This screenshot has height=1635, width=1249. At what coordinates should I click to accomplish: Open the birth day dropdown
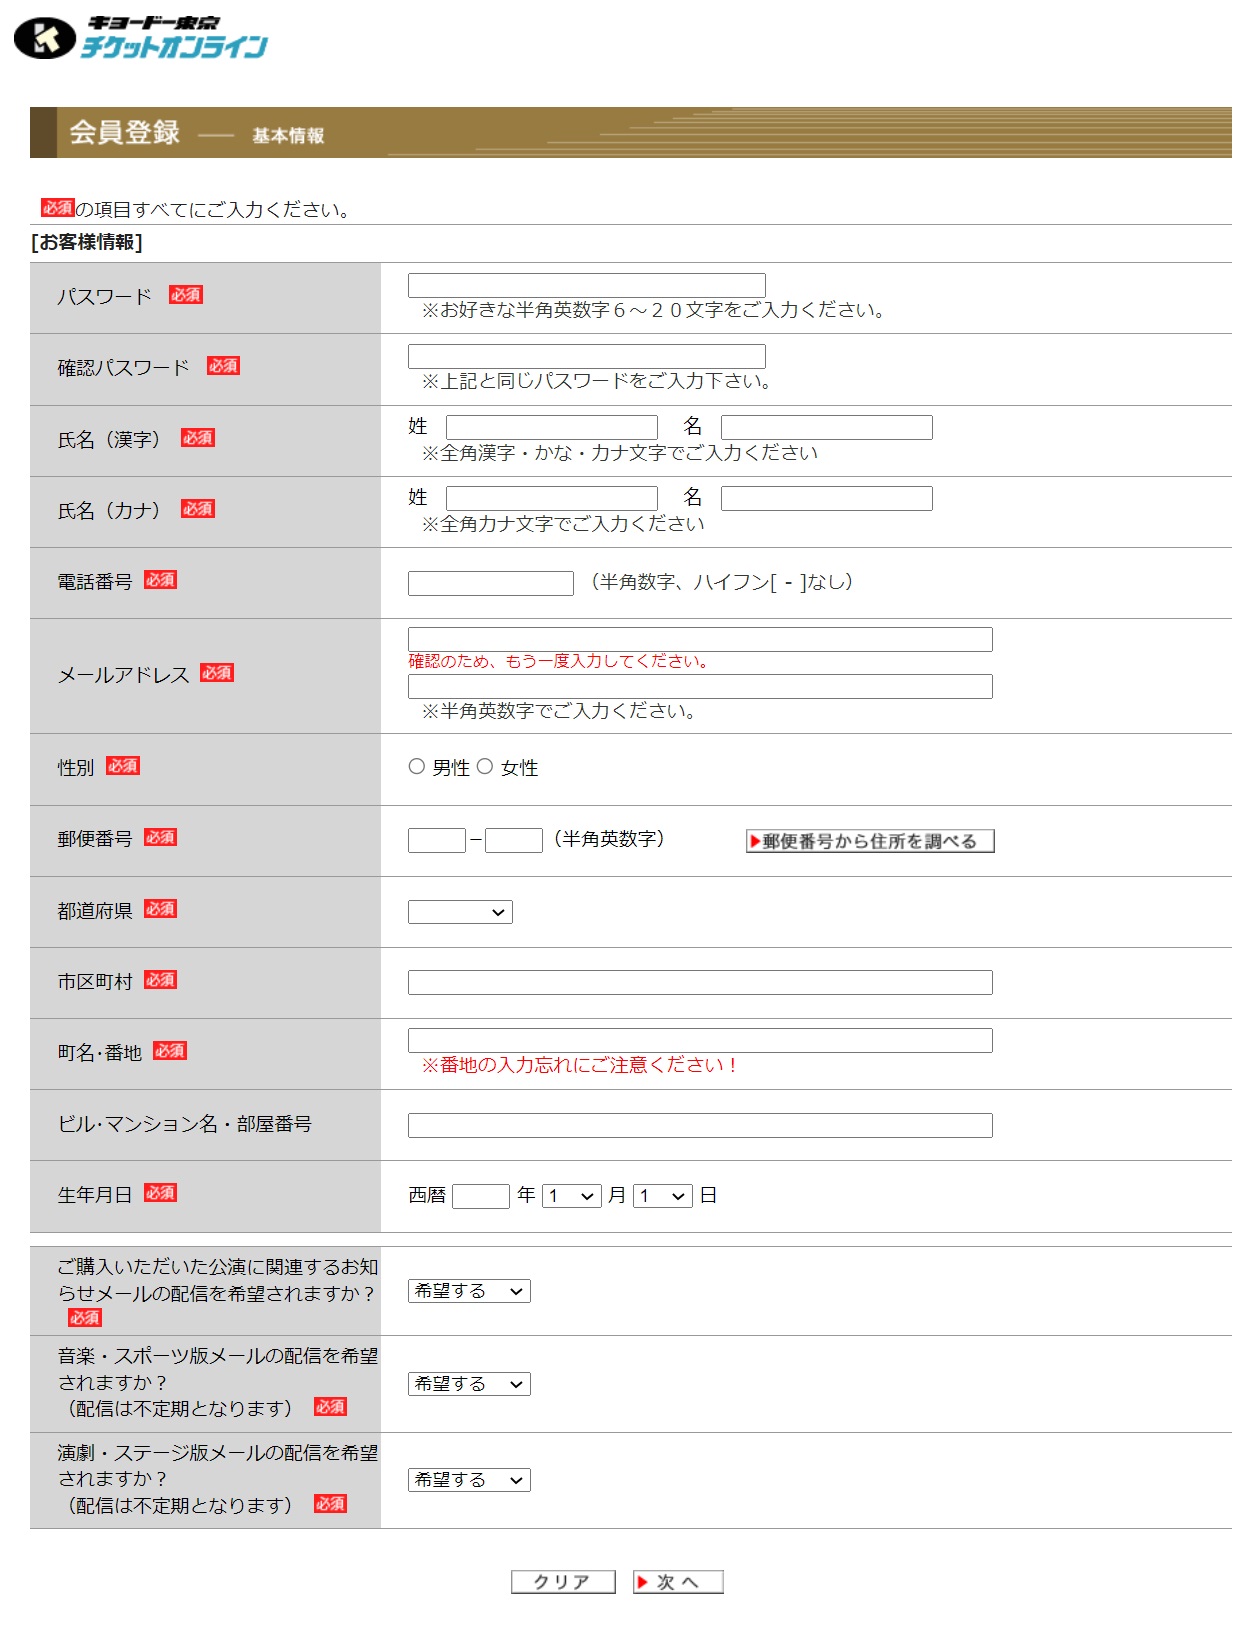[663, 1196]
